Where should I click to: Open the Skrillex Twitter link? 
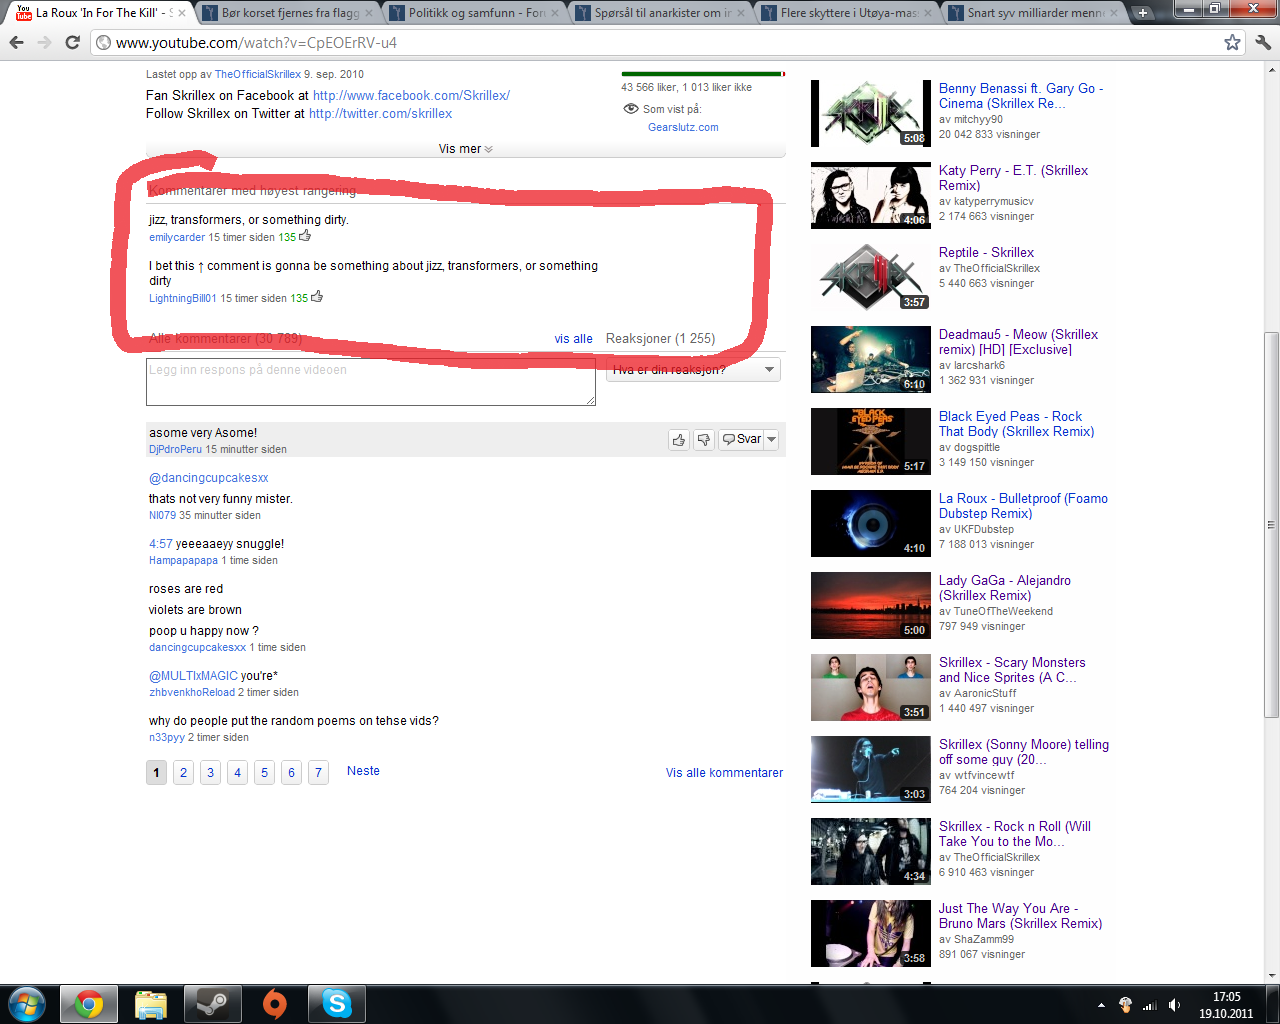pos(380,113)
